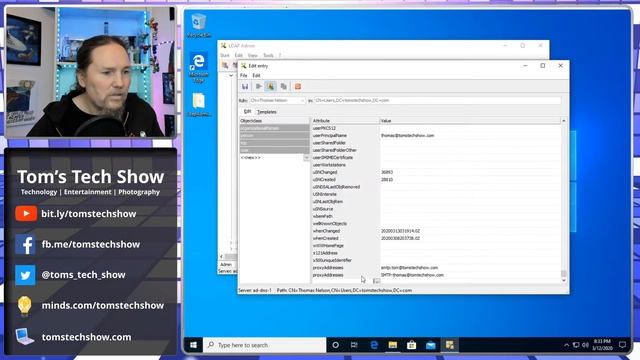Click the orange icon at end of Edit entry toolbar
The image size is (640, 360).
[x=298, y=87]
